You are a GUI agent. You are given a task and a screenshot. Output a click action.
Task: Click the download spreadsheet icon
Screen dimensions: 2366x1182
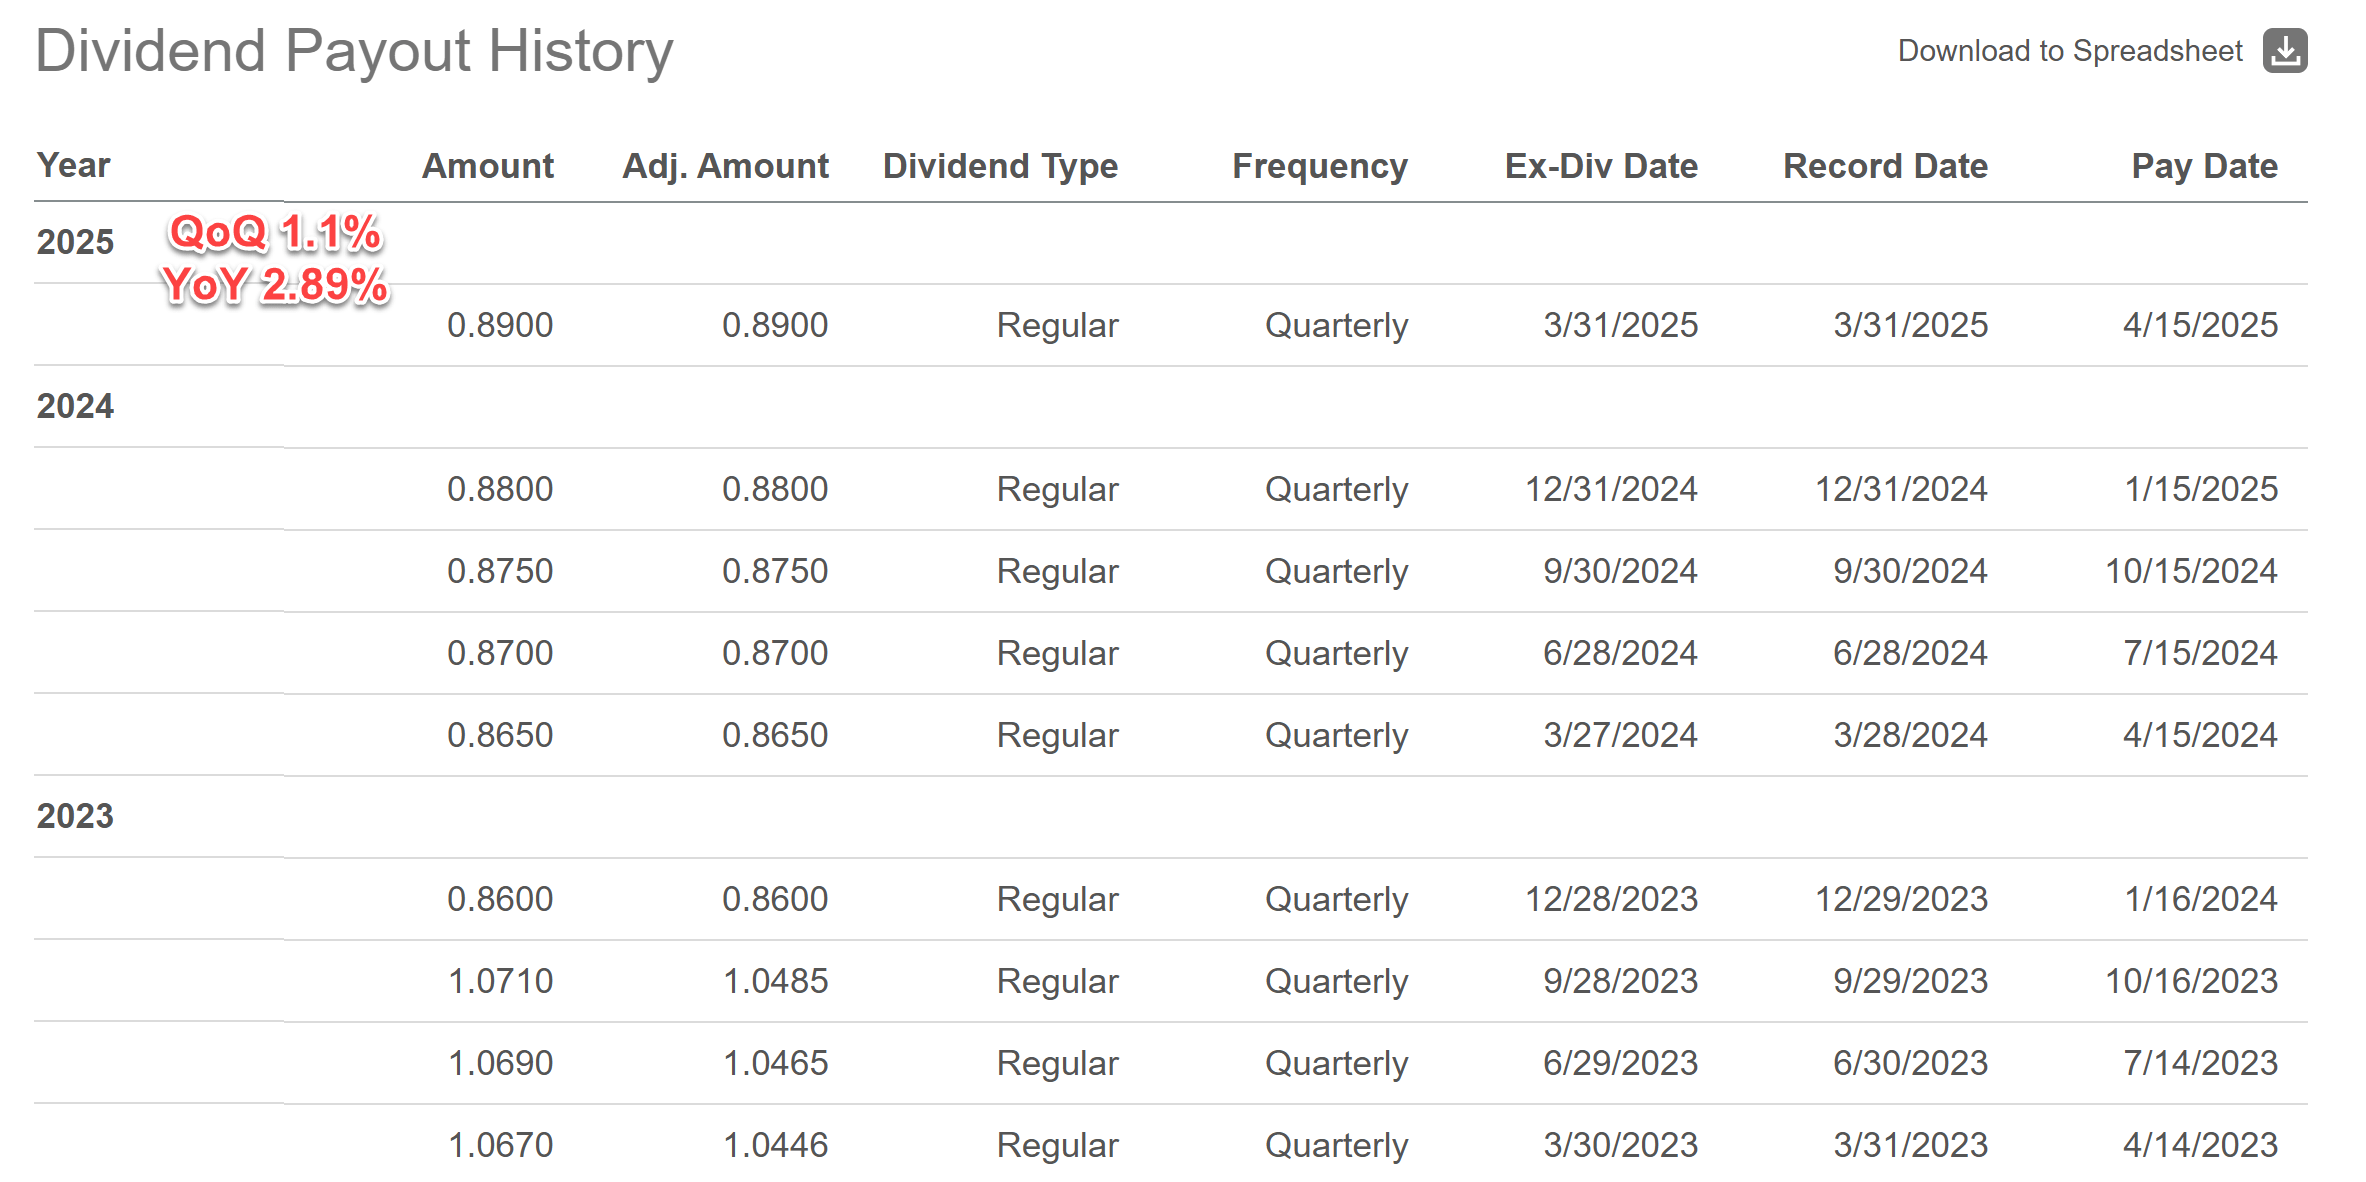(2285, 51)
